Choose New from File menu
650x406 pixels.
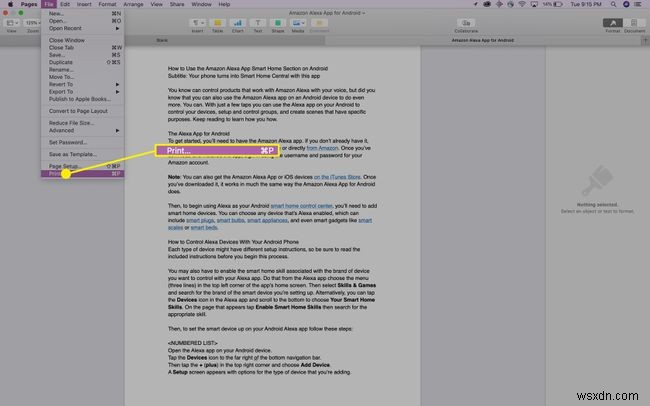pos(82,13)
